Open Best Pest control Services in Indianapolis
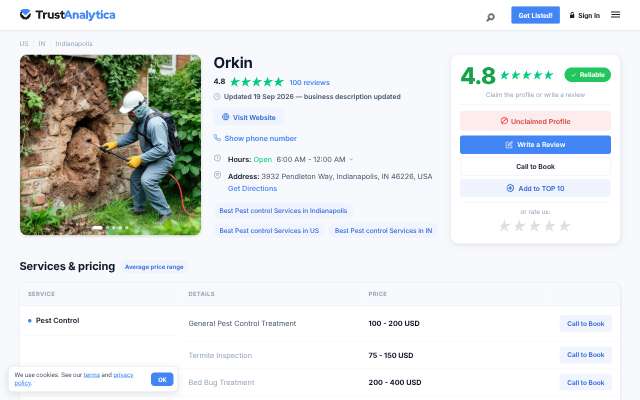 (x=283, y=211)
